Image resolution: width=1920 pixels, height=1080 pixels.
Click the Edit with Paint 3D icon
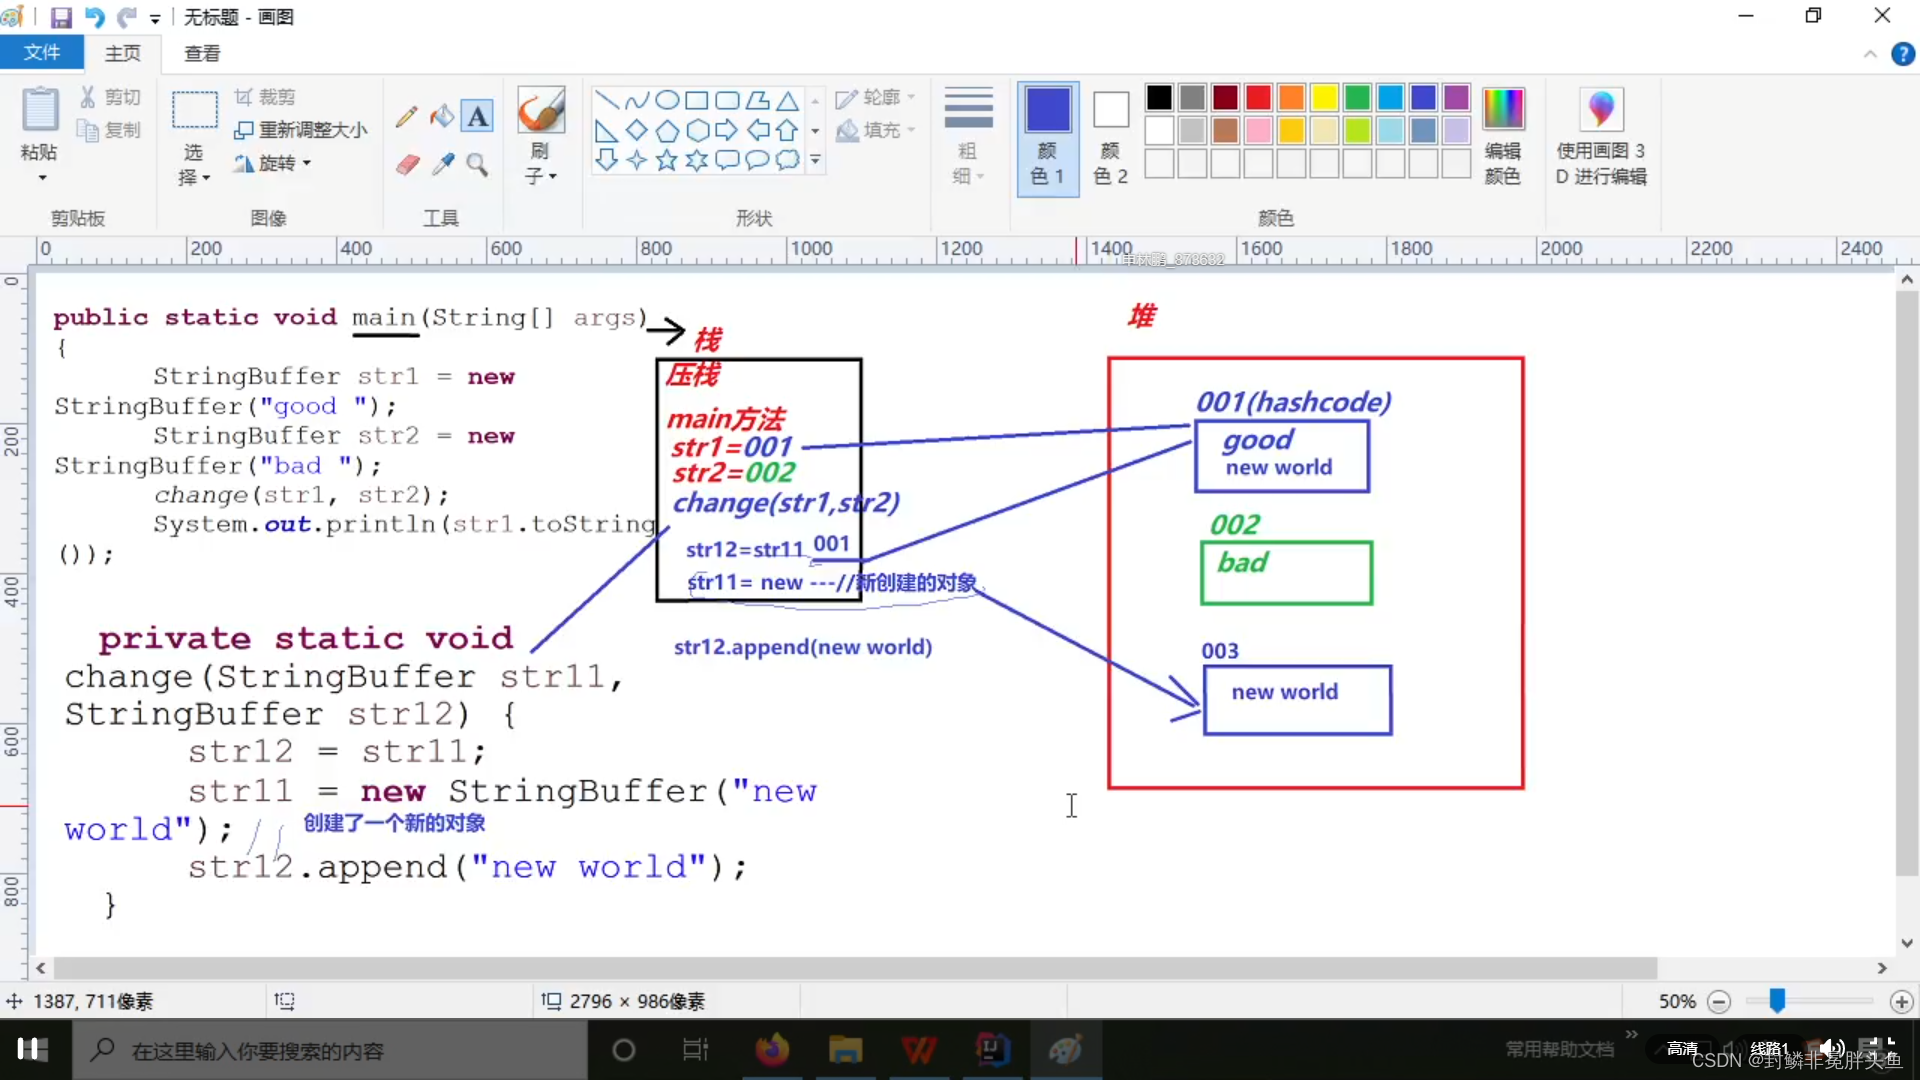[1601, 109]
